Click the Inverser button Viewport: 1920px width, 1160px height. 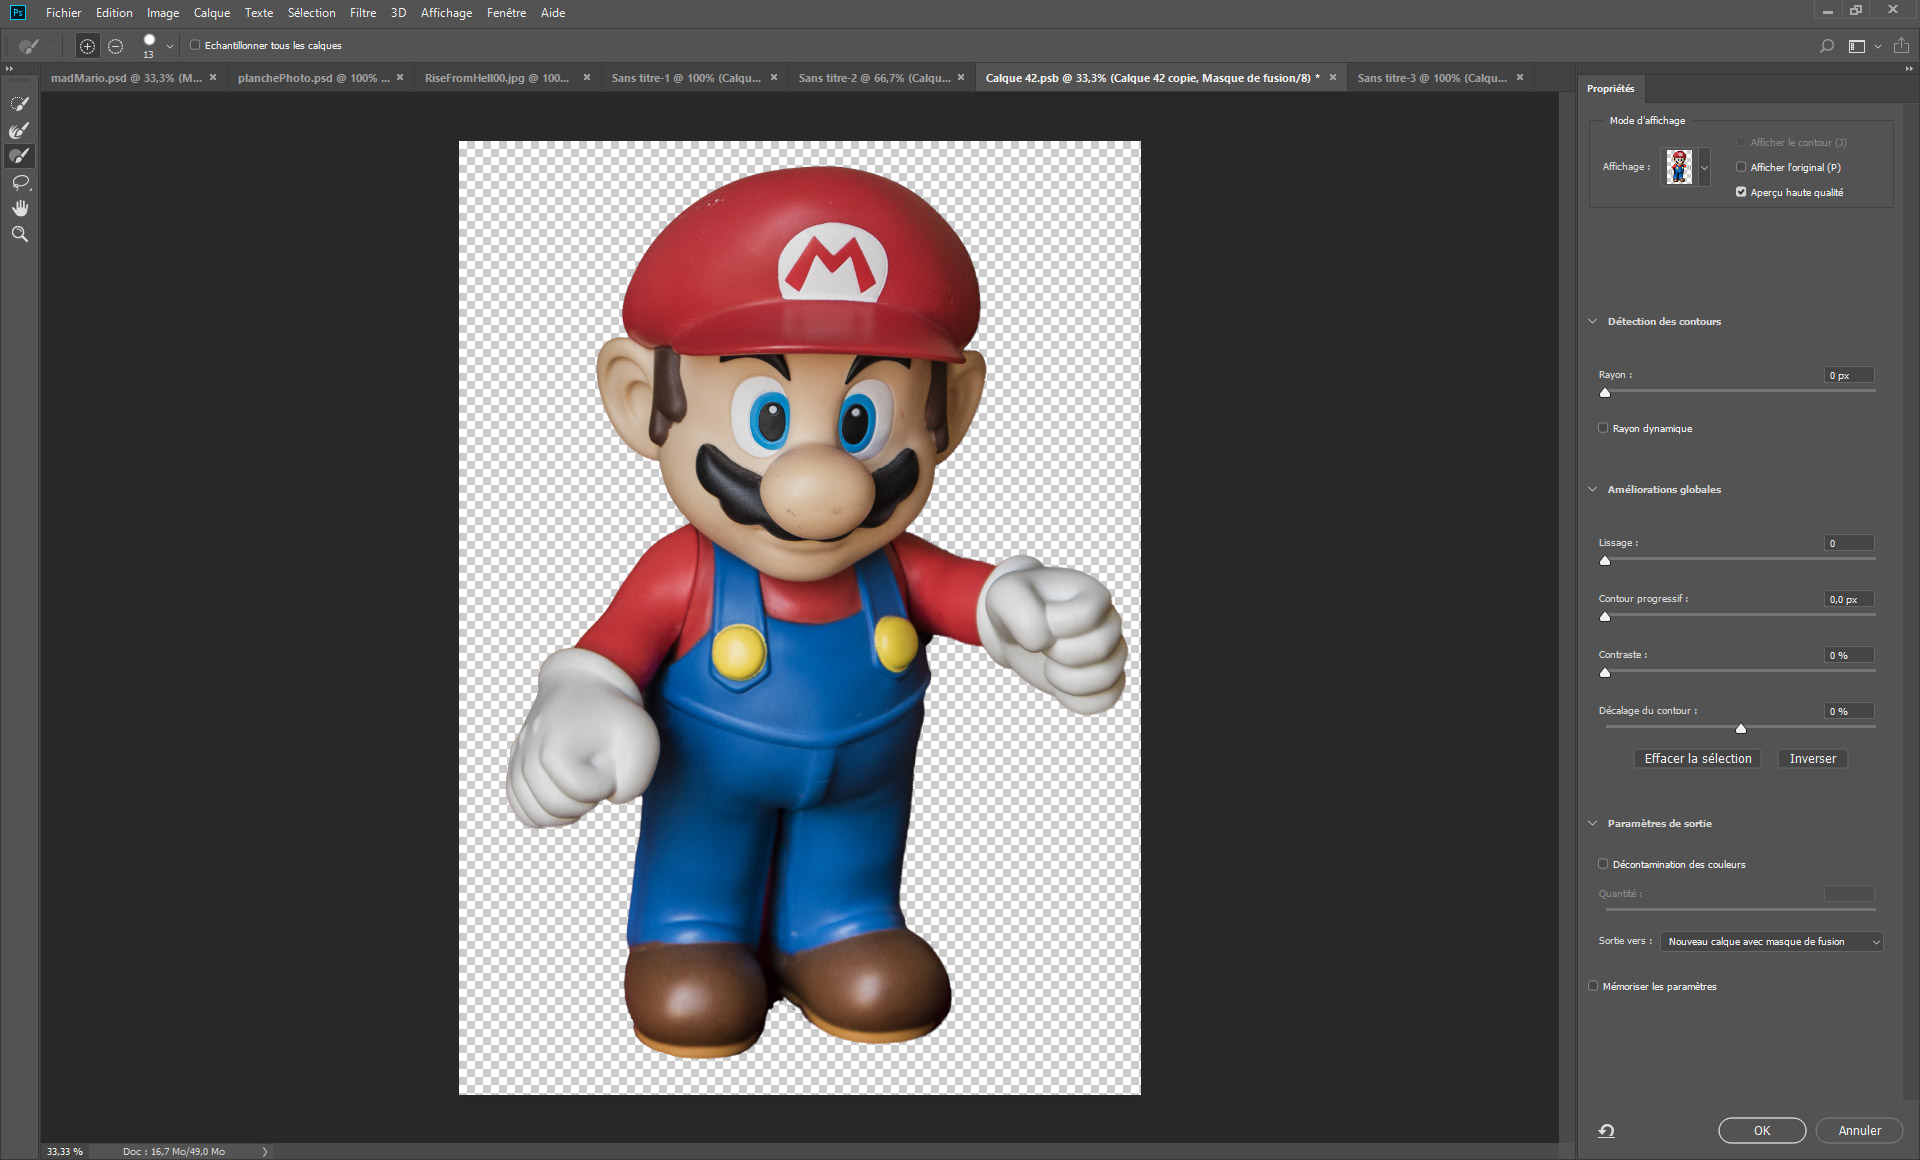coord(1813,759)
